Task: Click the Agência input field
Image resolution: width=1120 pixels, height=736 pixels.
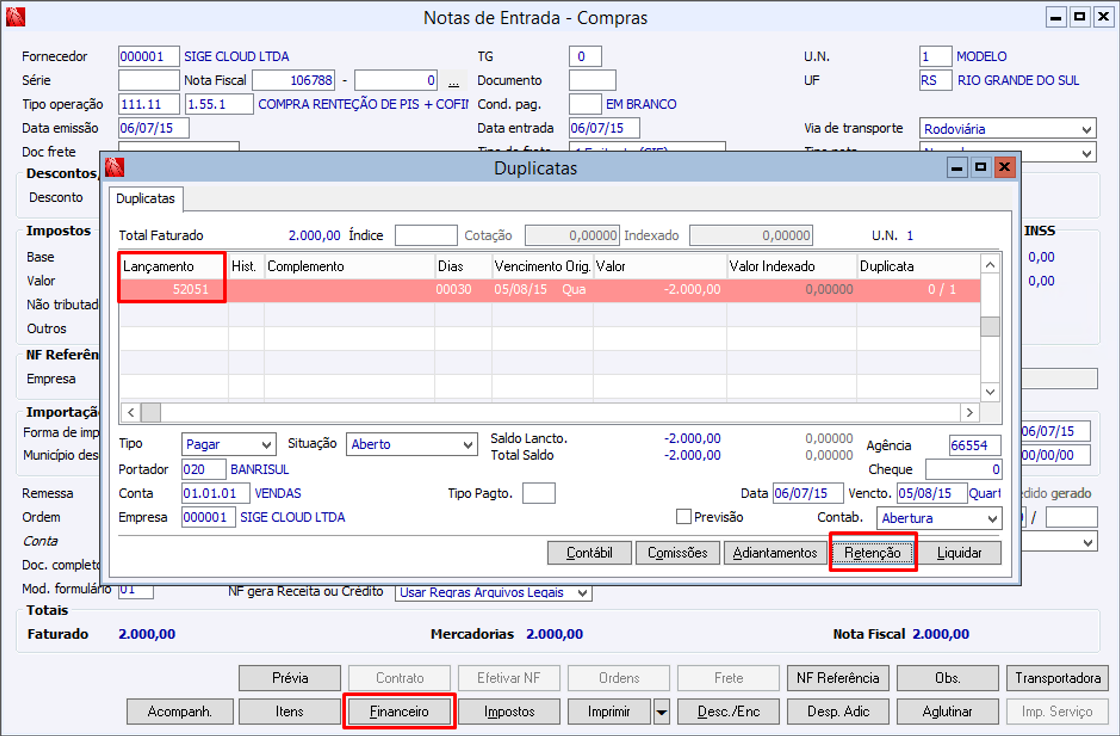Action: pos(974,446)
